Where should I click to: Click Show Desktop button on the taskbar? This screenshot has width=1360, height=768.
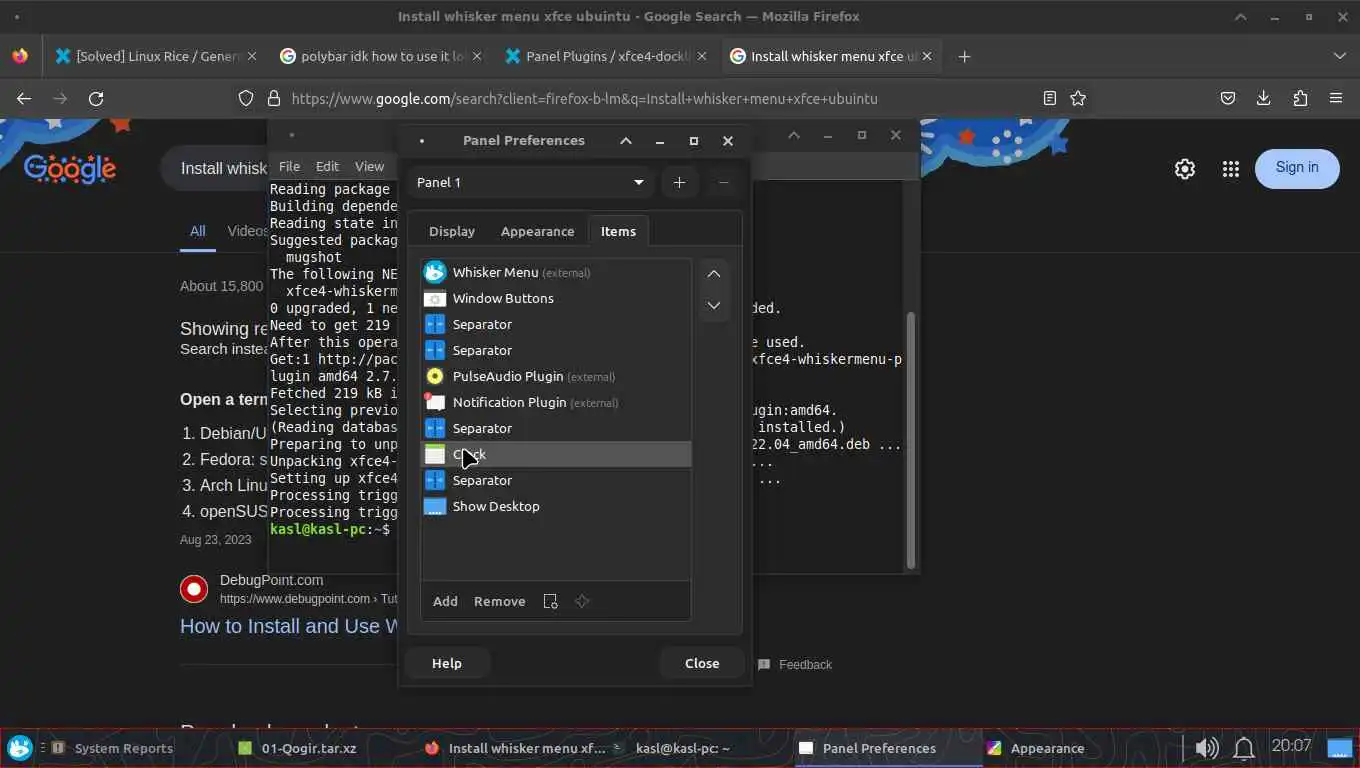click(1339, 747)
